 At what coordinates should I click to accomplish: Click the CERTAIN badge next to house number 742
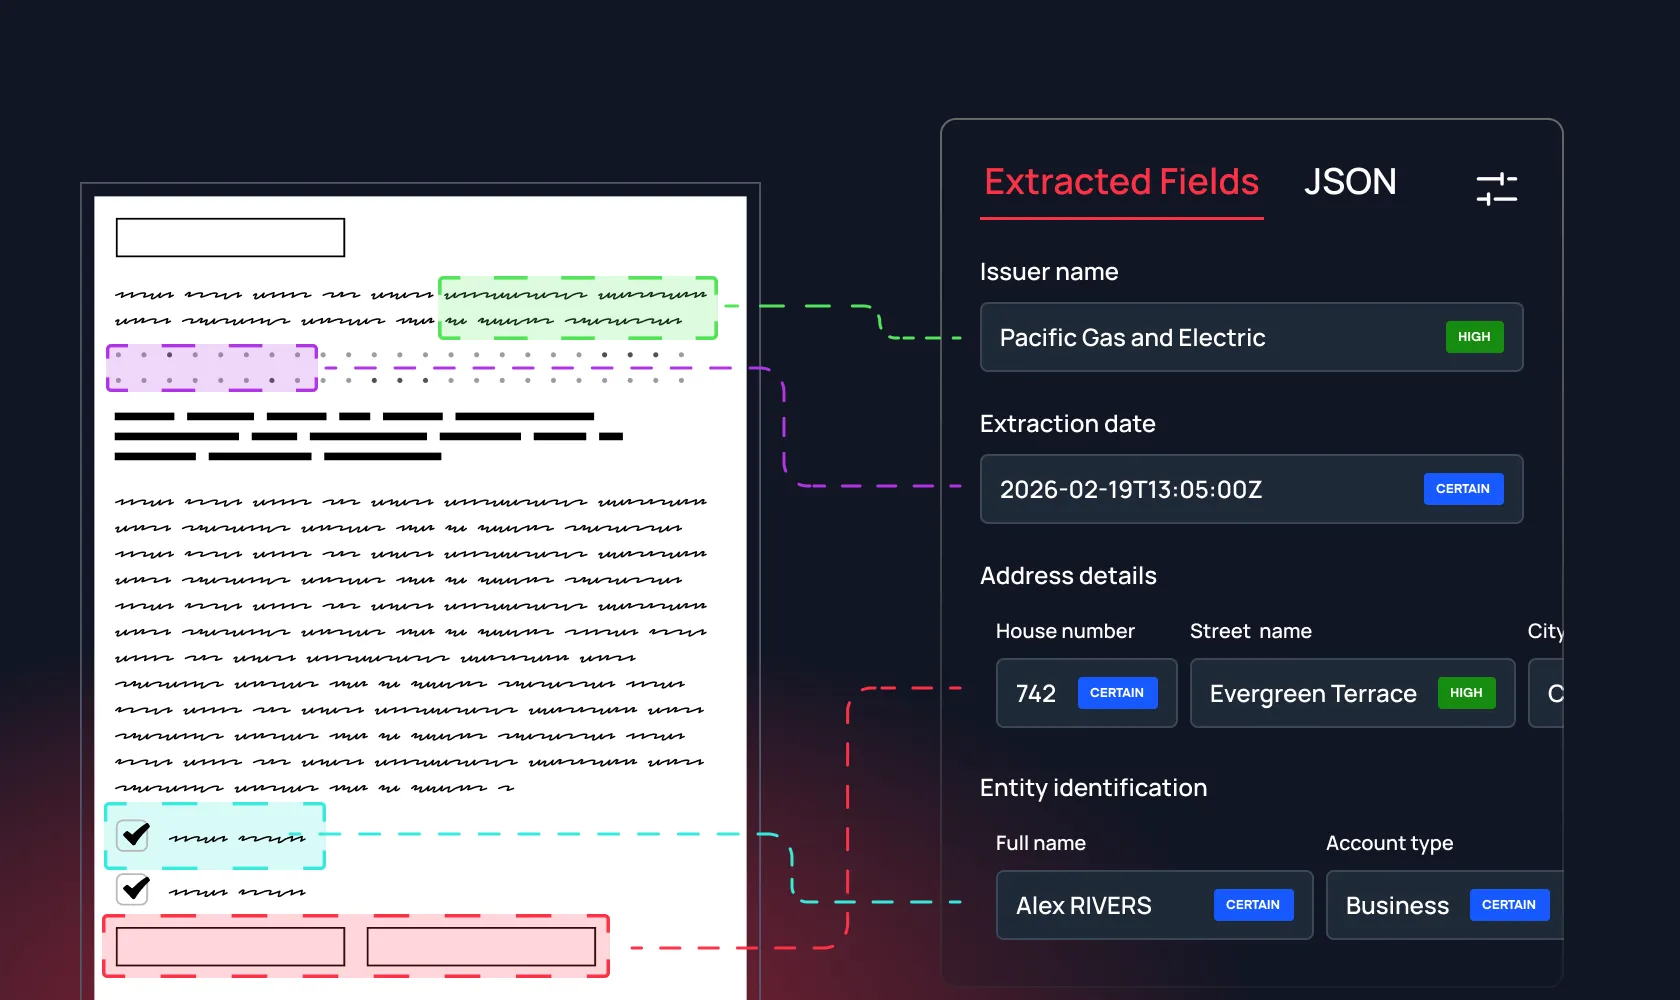(1117, 692)
